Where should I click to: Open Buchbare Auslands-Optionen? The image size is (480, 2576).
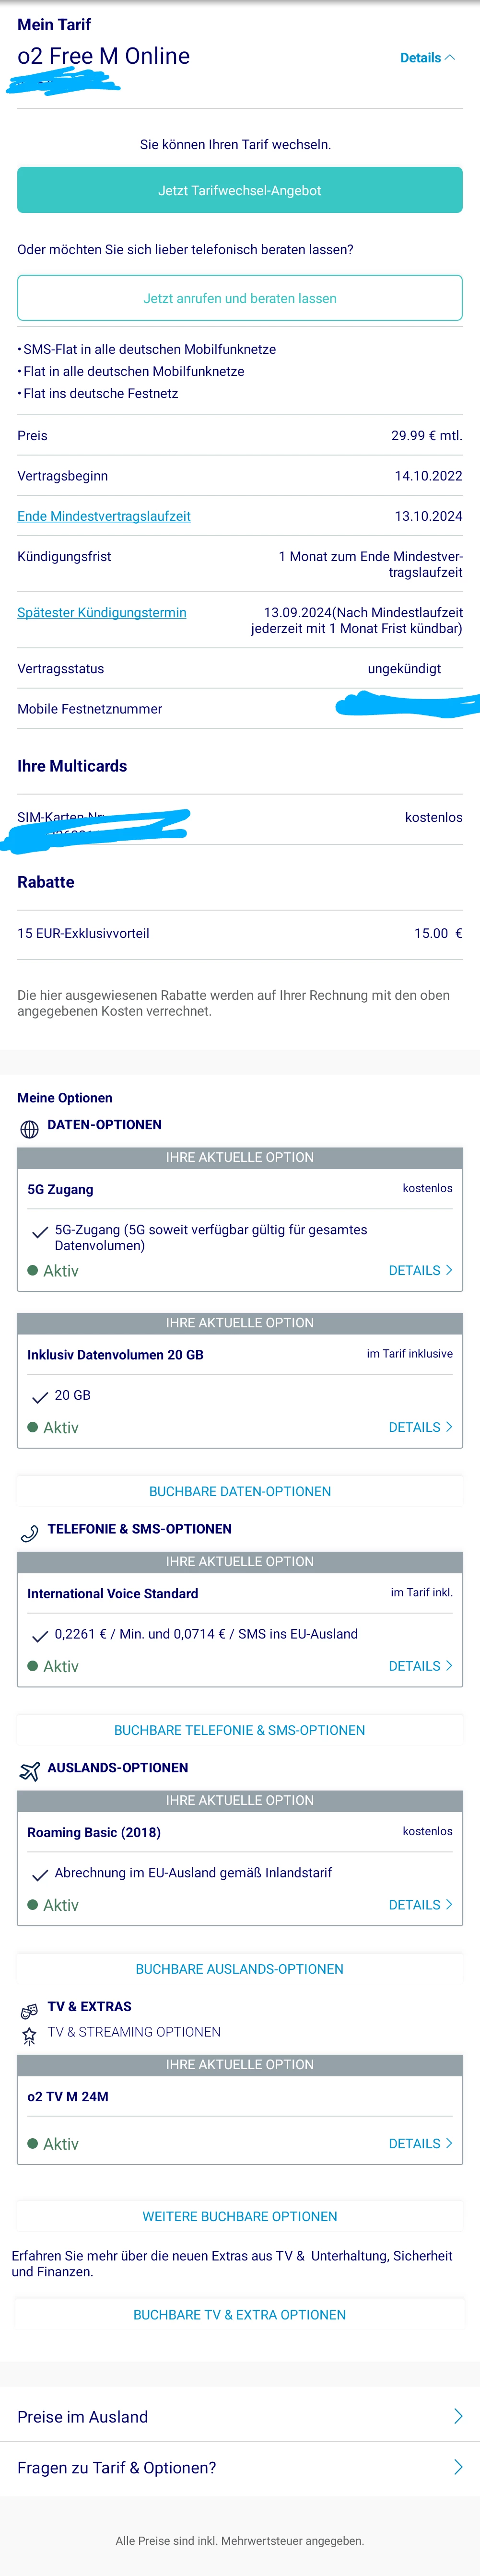click(240, 1969)
